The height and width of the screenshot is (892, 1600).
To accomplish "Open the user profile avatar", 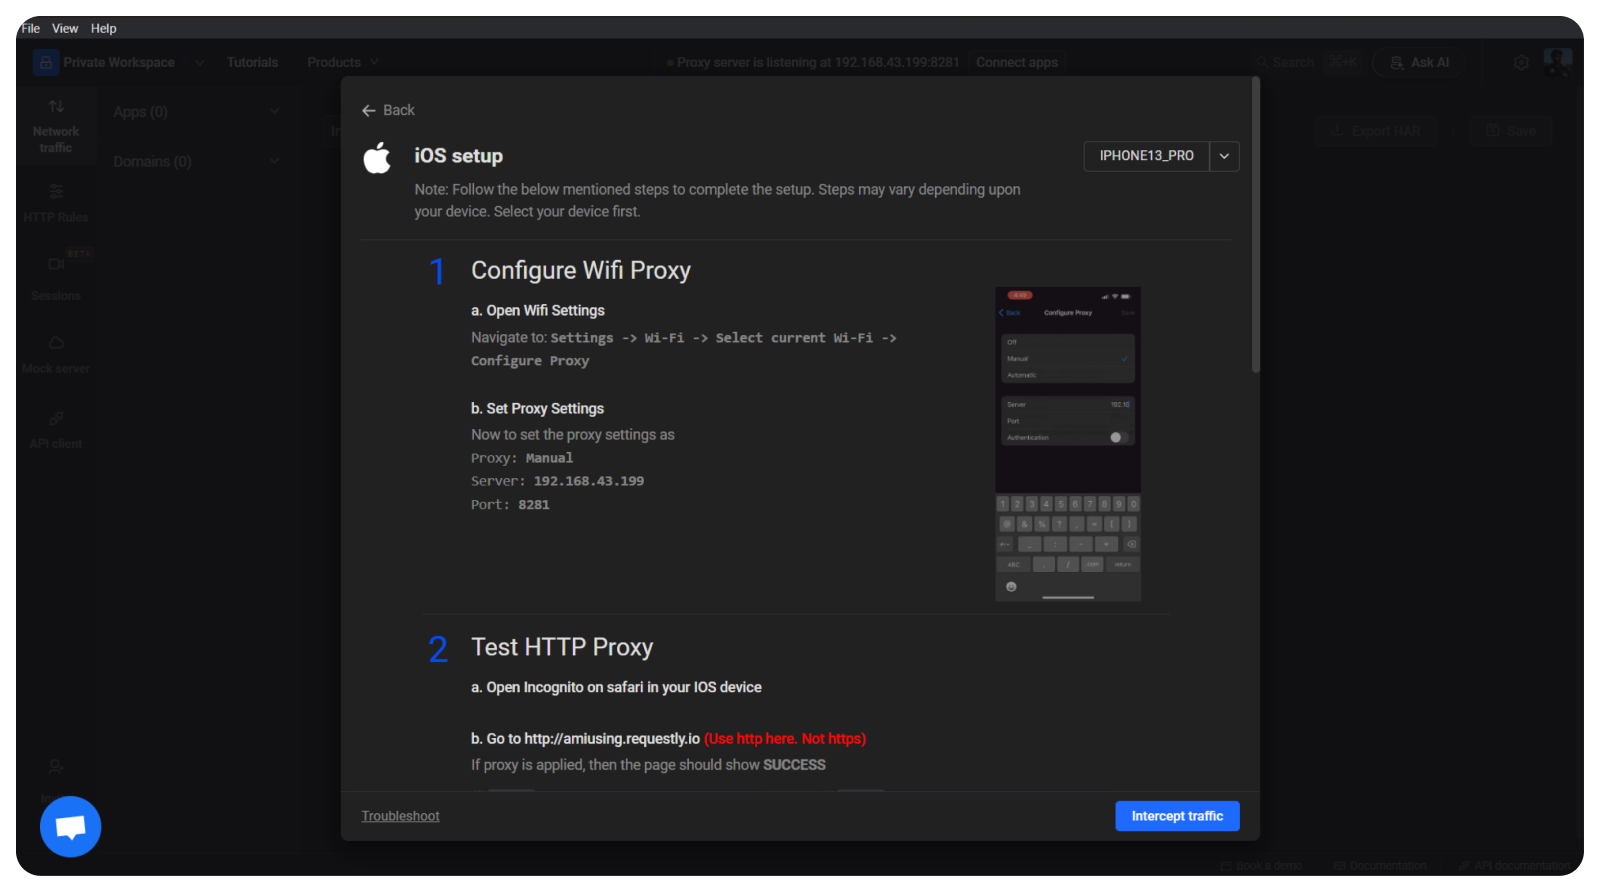I will [1558, 62].
